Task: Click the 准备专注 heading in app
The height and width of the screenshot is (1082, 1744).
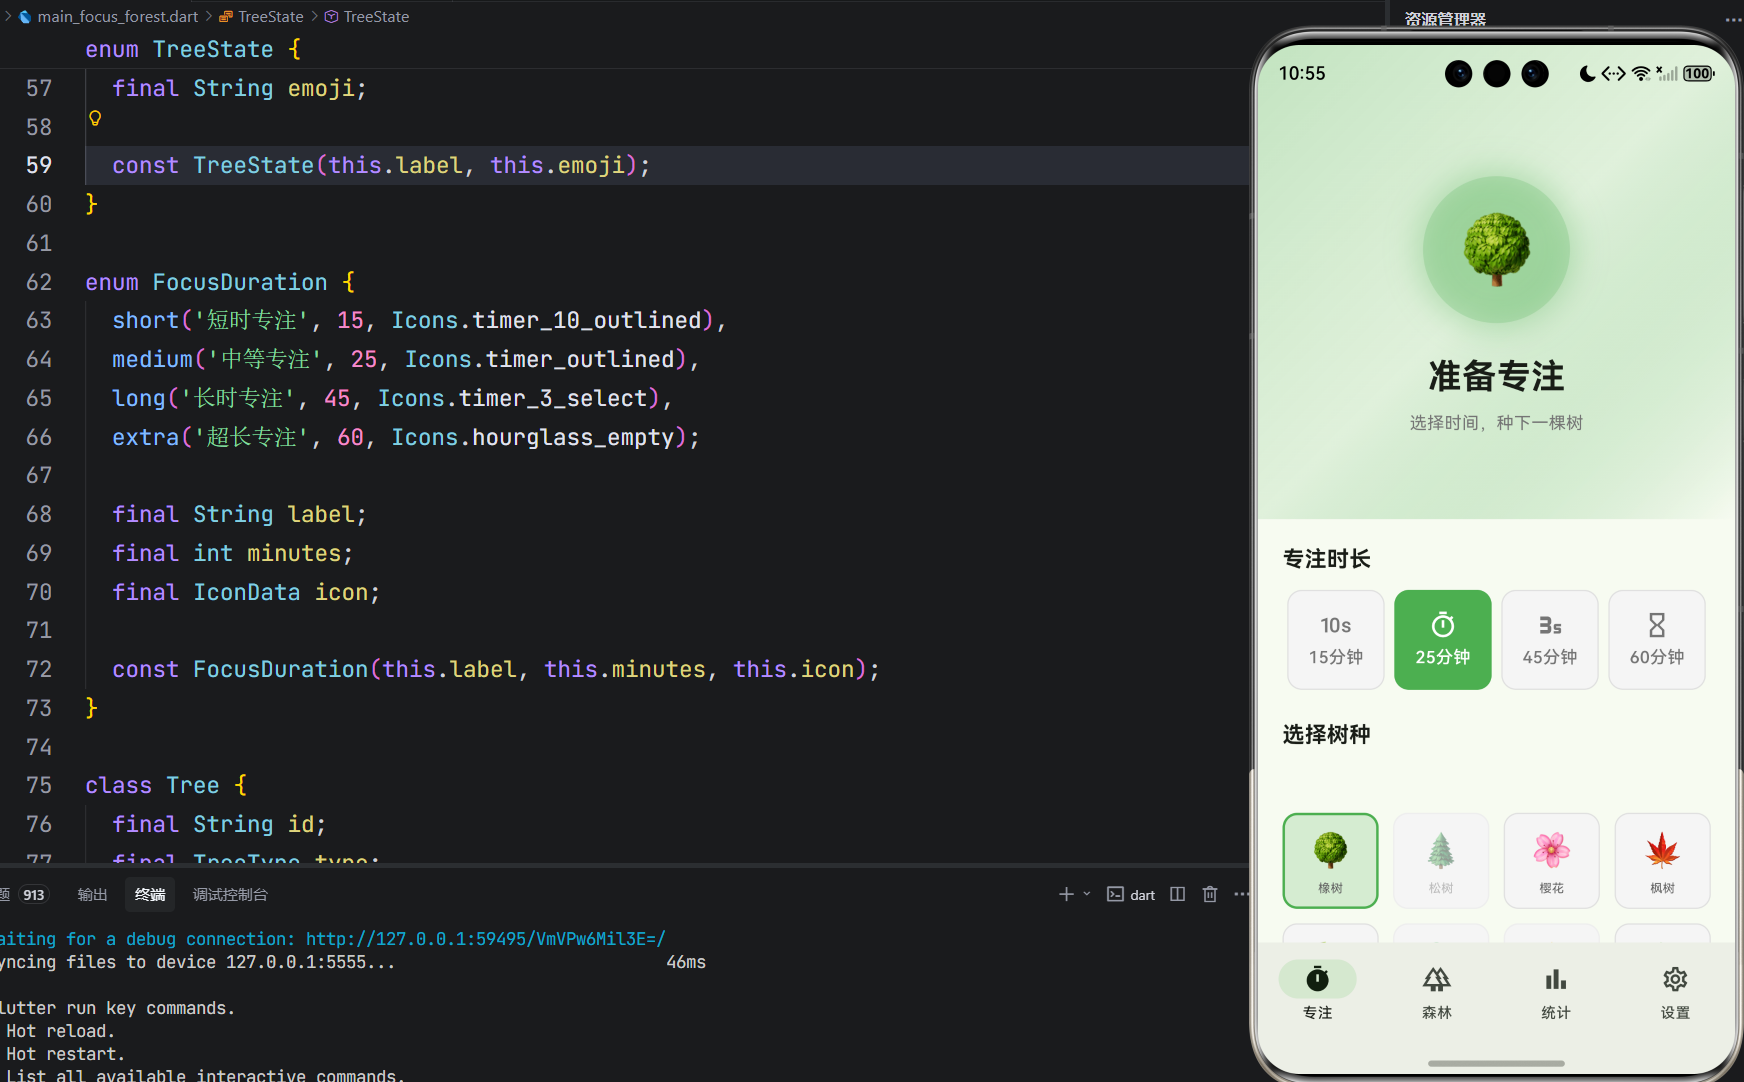Action: click(x=1496, y=376)
